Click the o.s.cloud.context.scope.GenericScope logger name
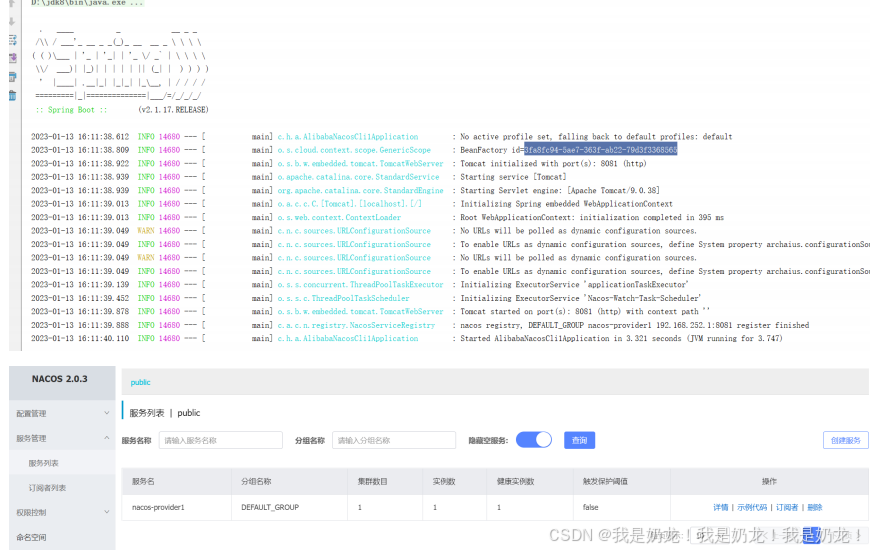 point(354,150)
